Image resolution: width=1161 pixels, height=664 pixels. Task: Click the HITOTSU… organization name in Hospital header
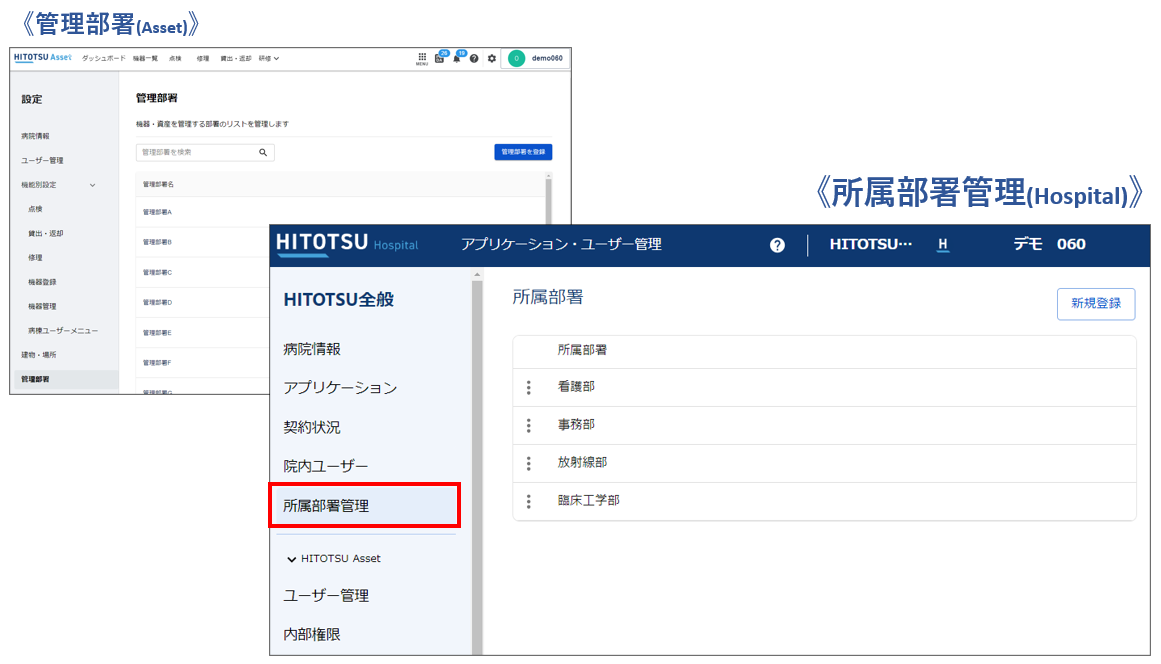coord(871,244)
